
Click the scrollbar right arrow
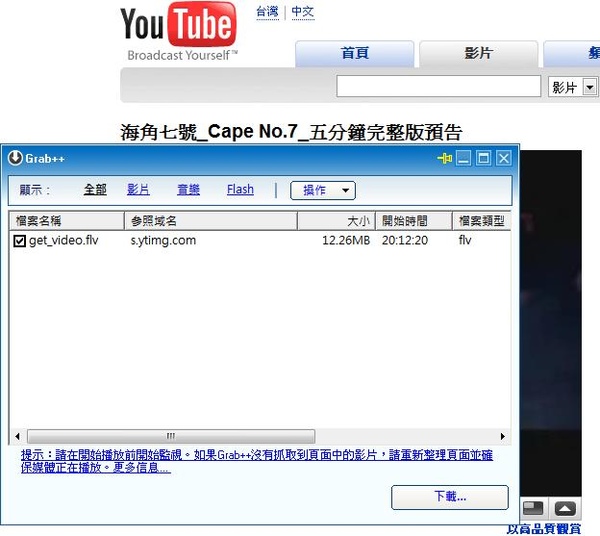pyautogui.click(x=503, y=436)
